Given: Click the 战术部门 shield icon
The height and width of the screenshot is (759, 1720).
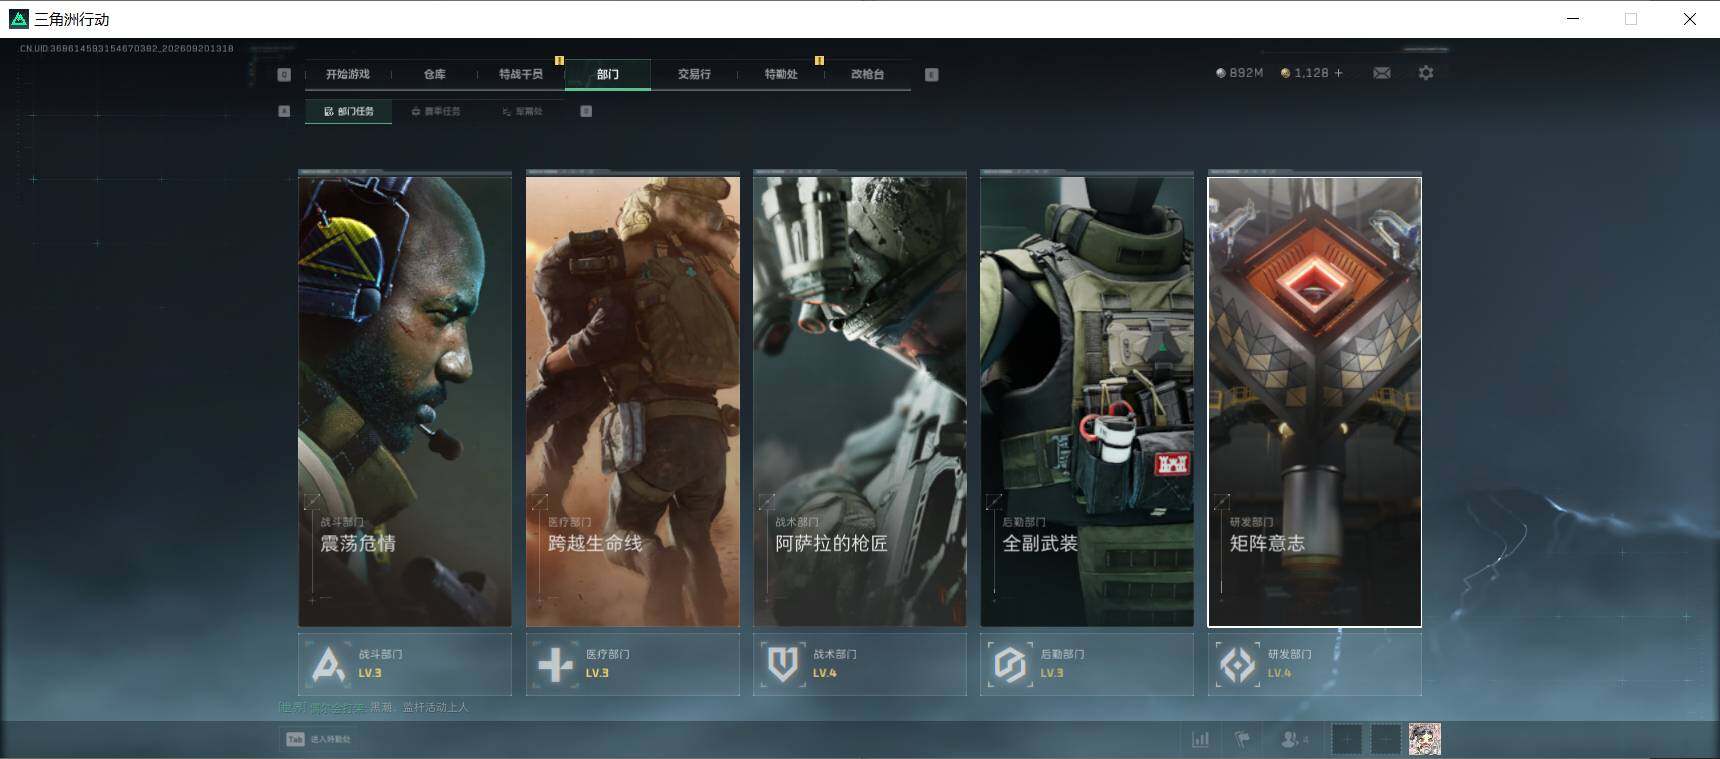Looking at the screenshot, I should coord(783,664).
